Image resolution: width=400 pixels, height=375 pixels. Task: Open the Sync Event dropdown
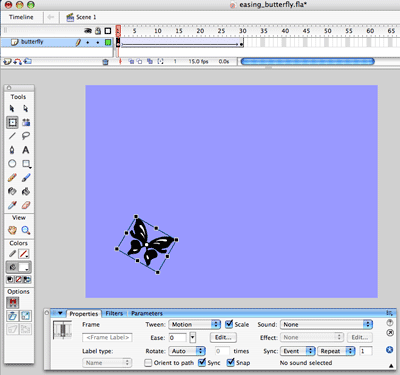298,351
